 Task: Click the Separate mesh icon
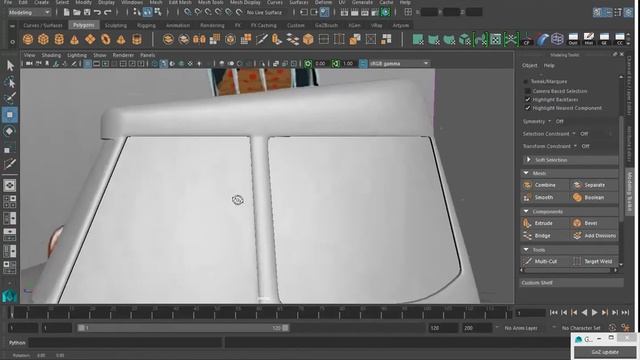tap(577, 185)
